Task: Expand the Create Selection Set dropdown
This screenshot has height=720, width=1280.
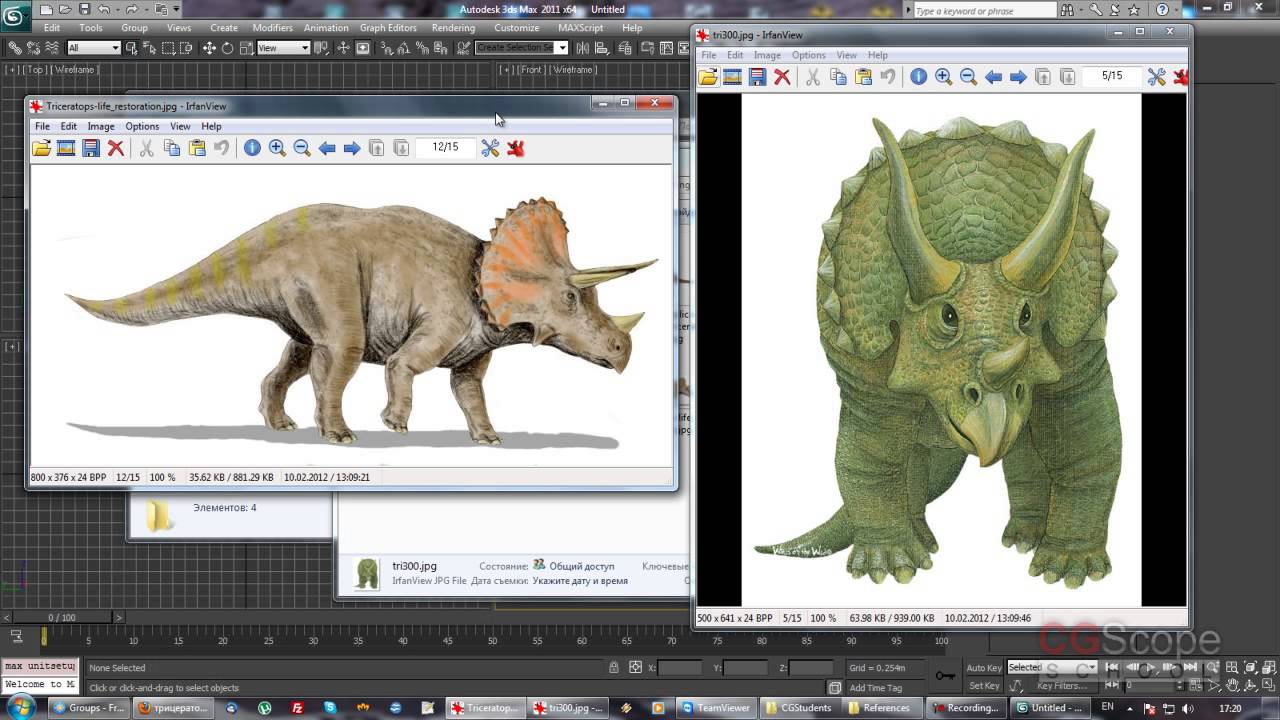Action: [x=562, y=48]
